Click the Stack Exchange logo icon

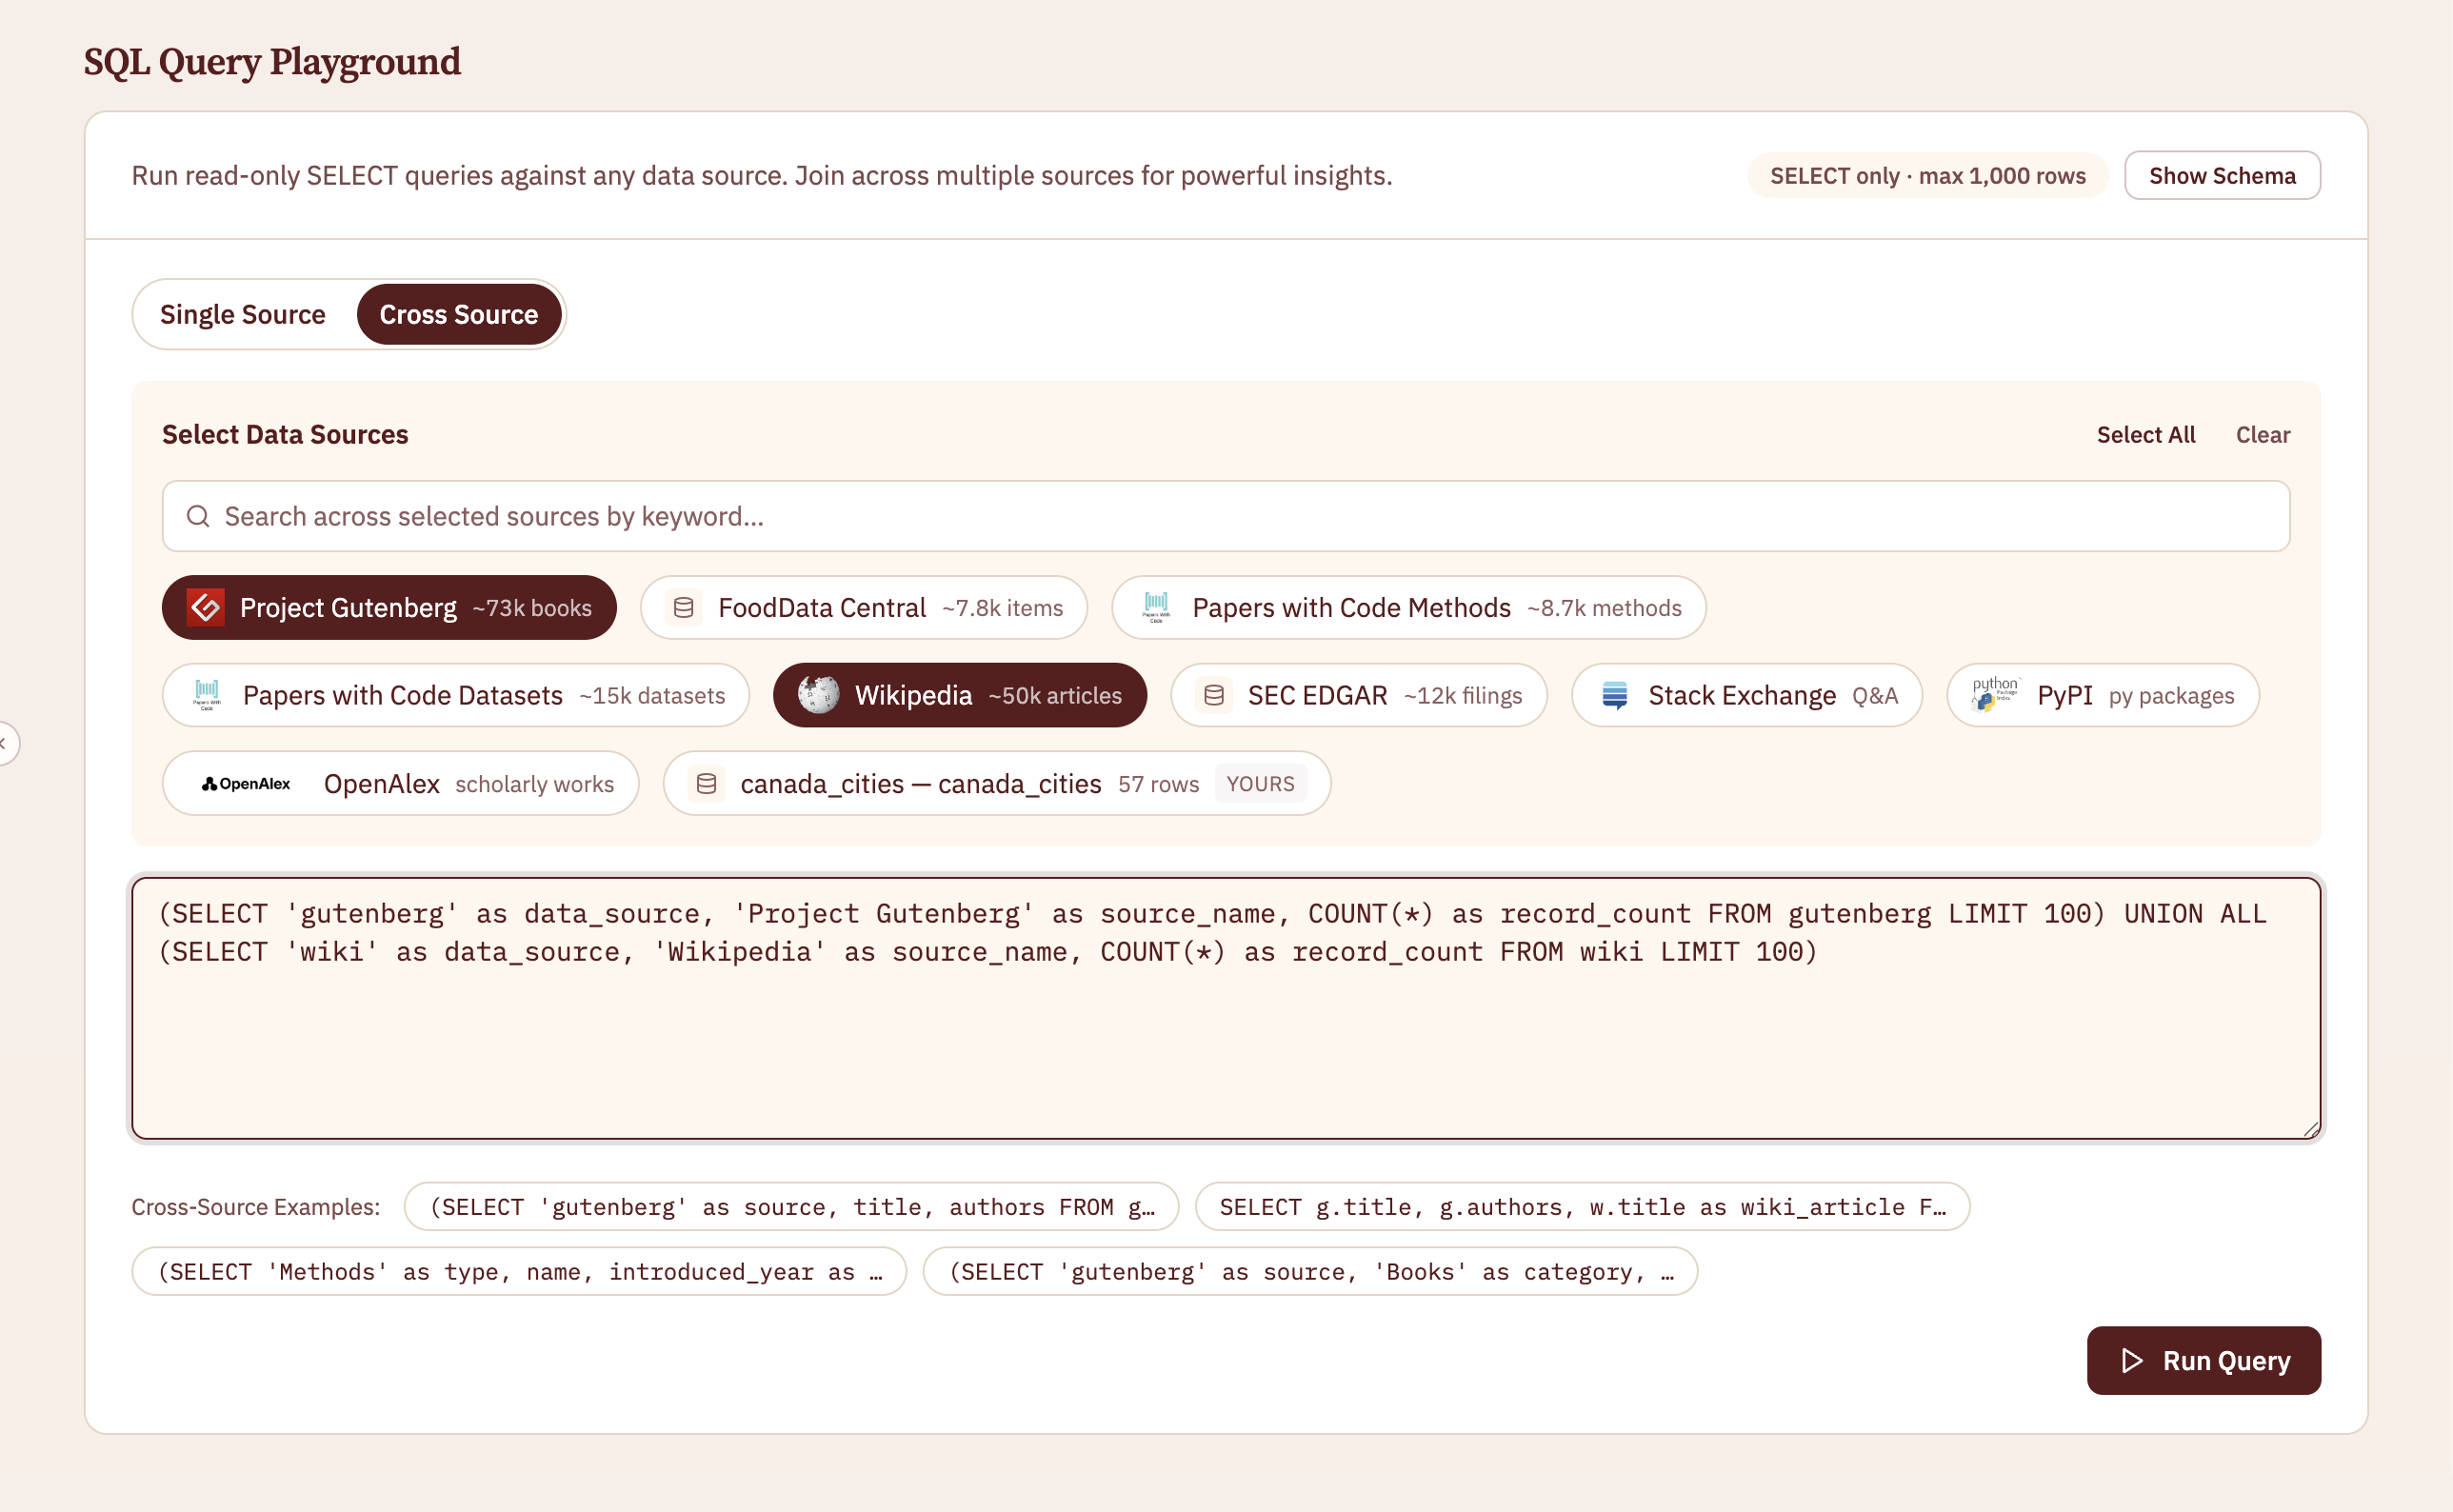(x=1615, y=695)
